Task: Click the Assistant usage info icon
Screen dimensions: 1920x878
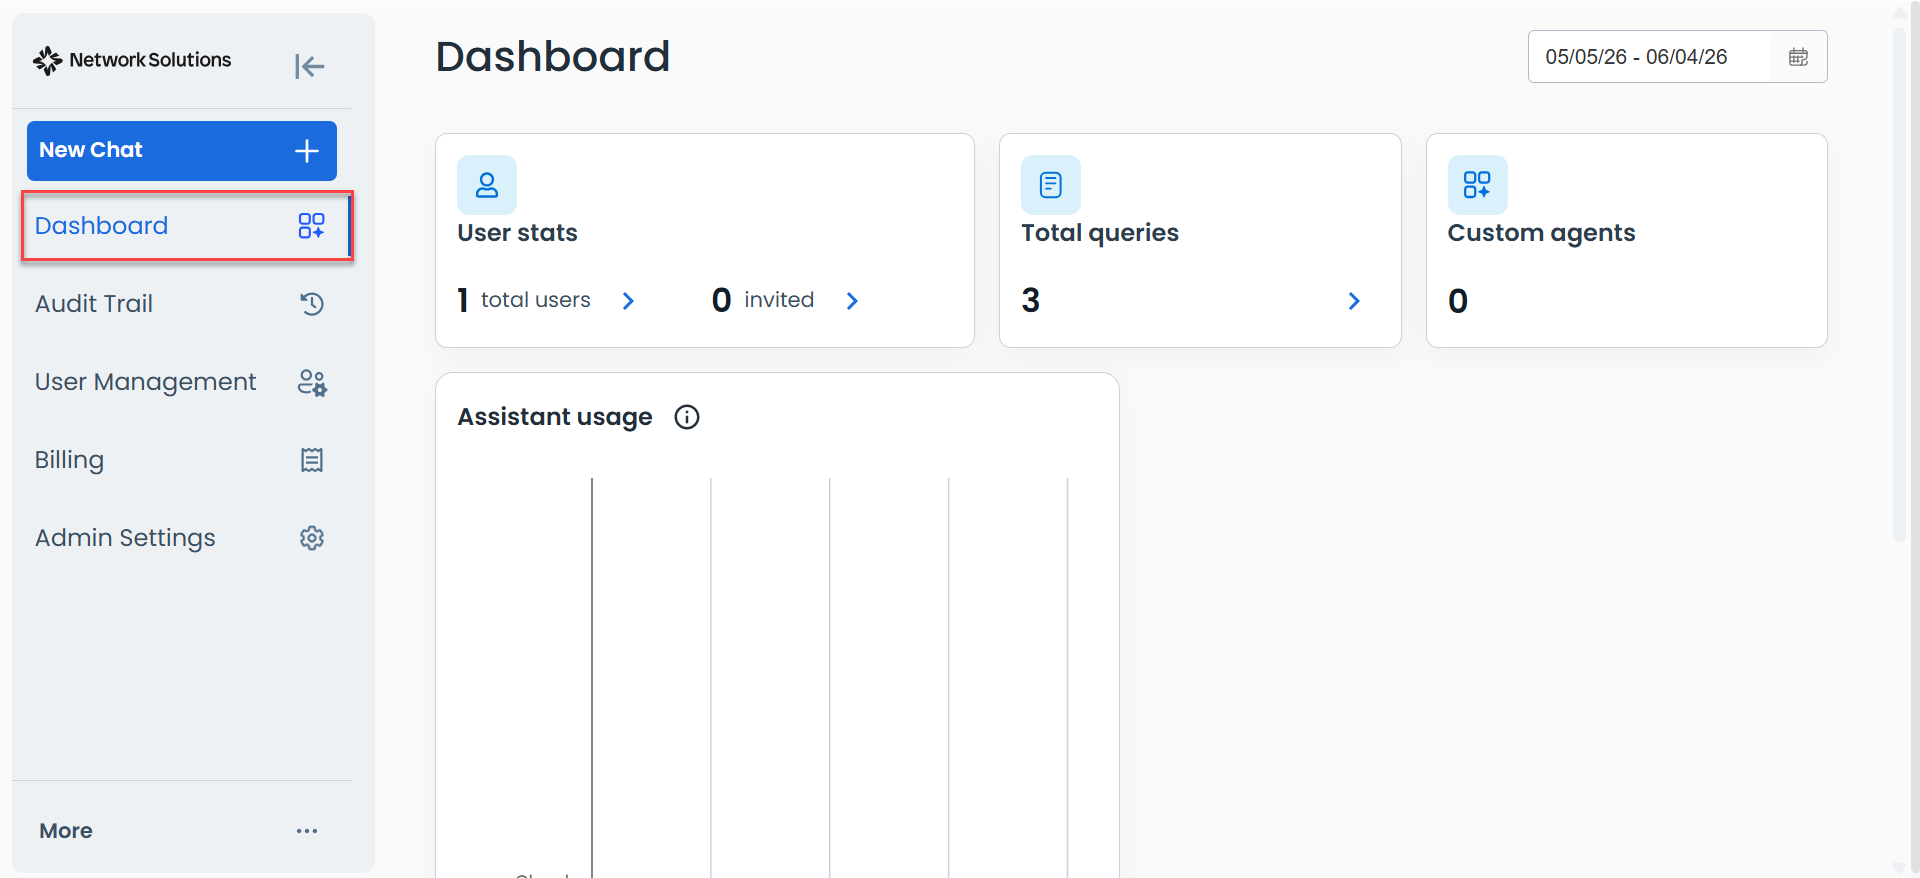Action: (x=687, y=417)
